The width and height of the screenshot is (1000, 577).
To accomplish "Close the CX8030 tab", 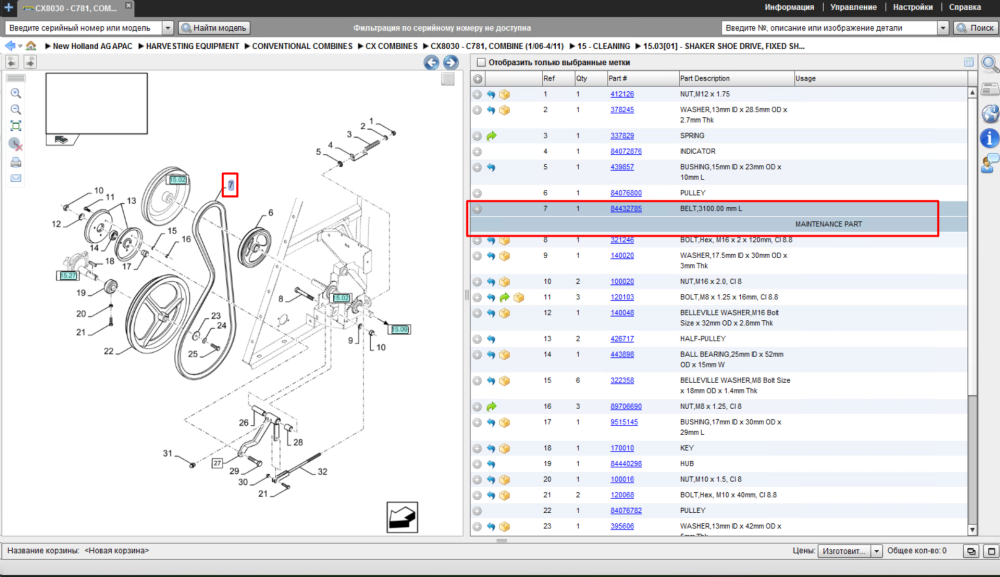I will pos(128,5).
